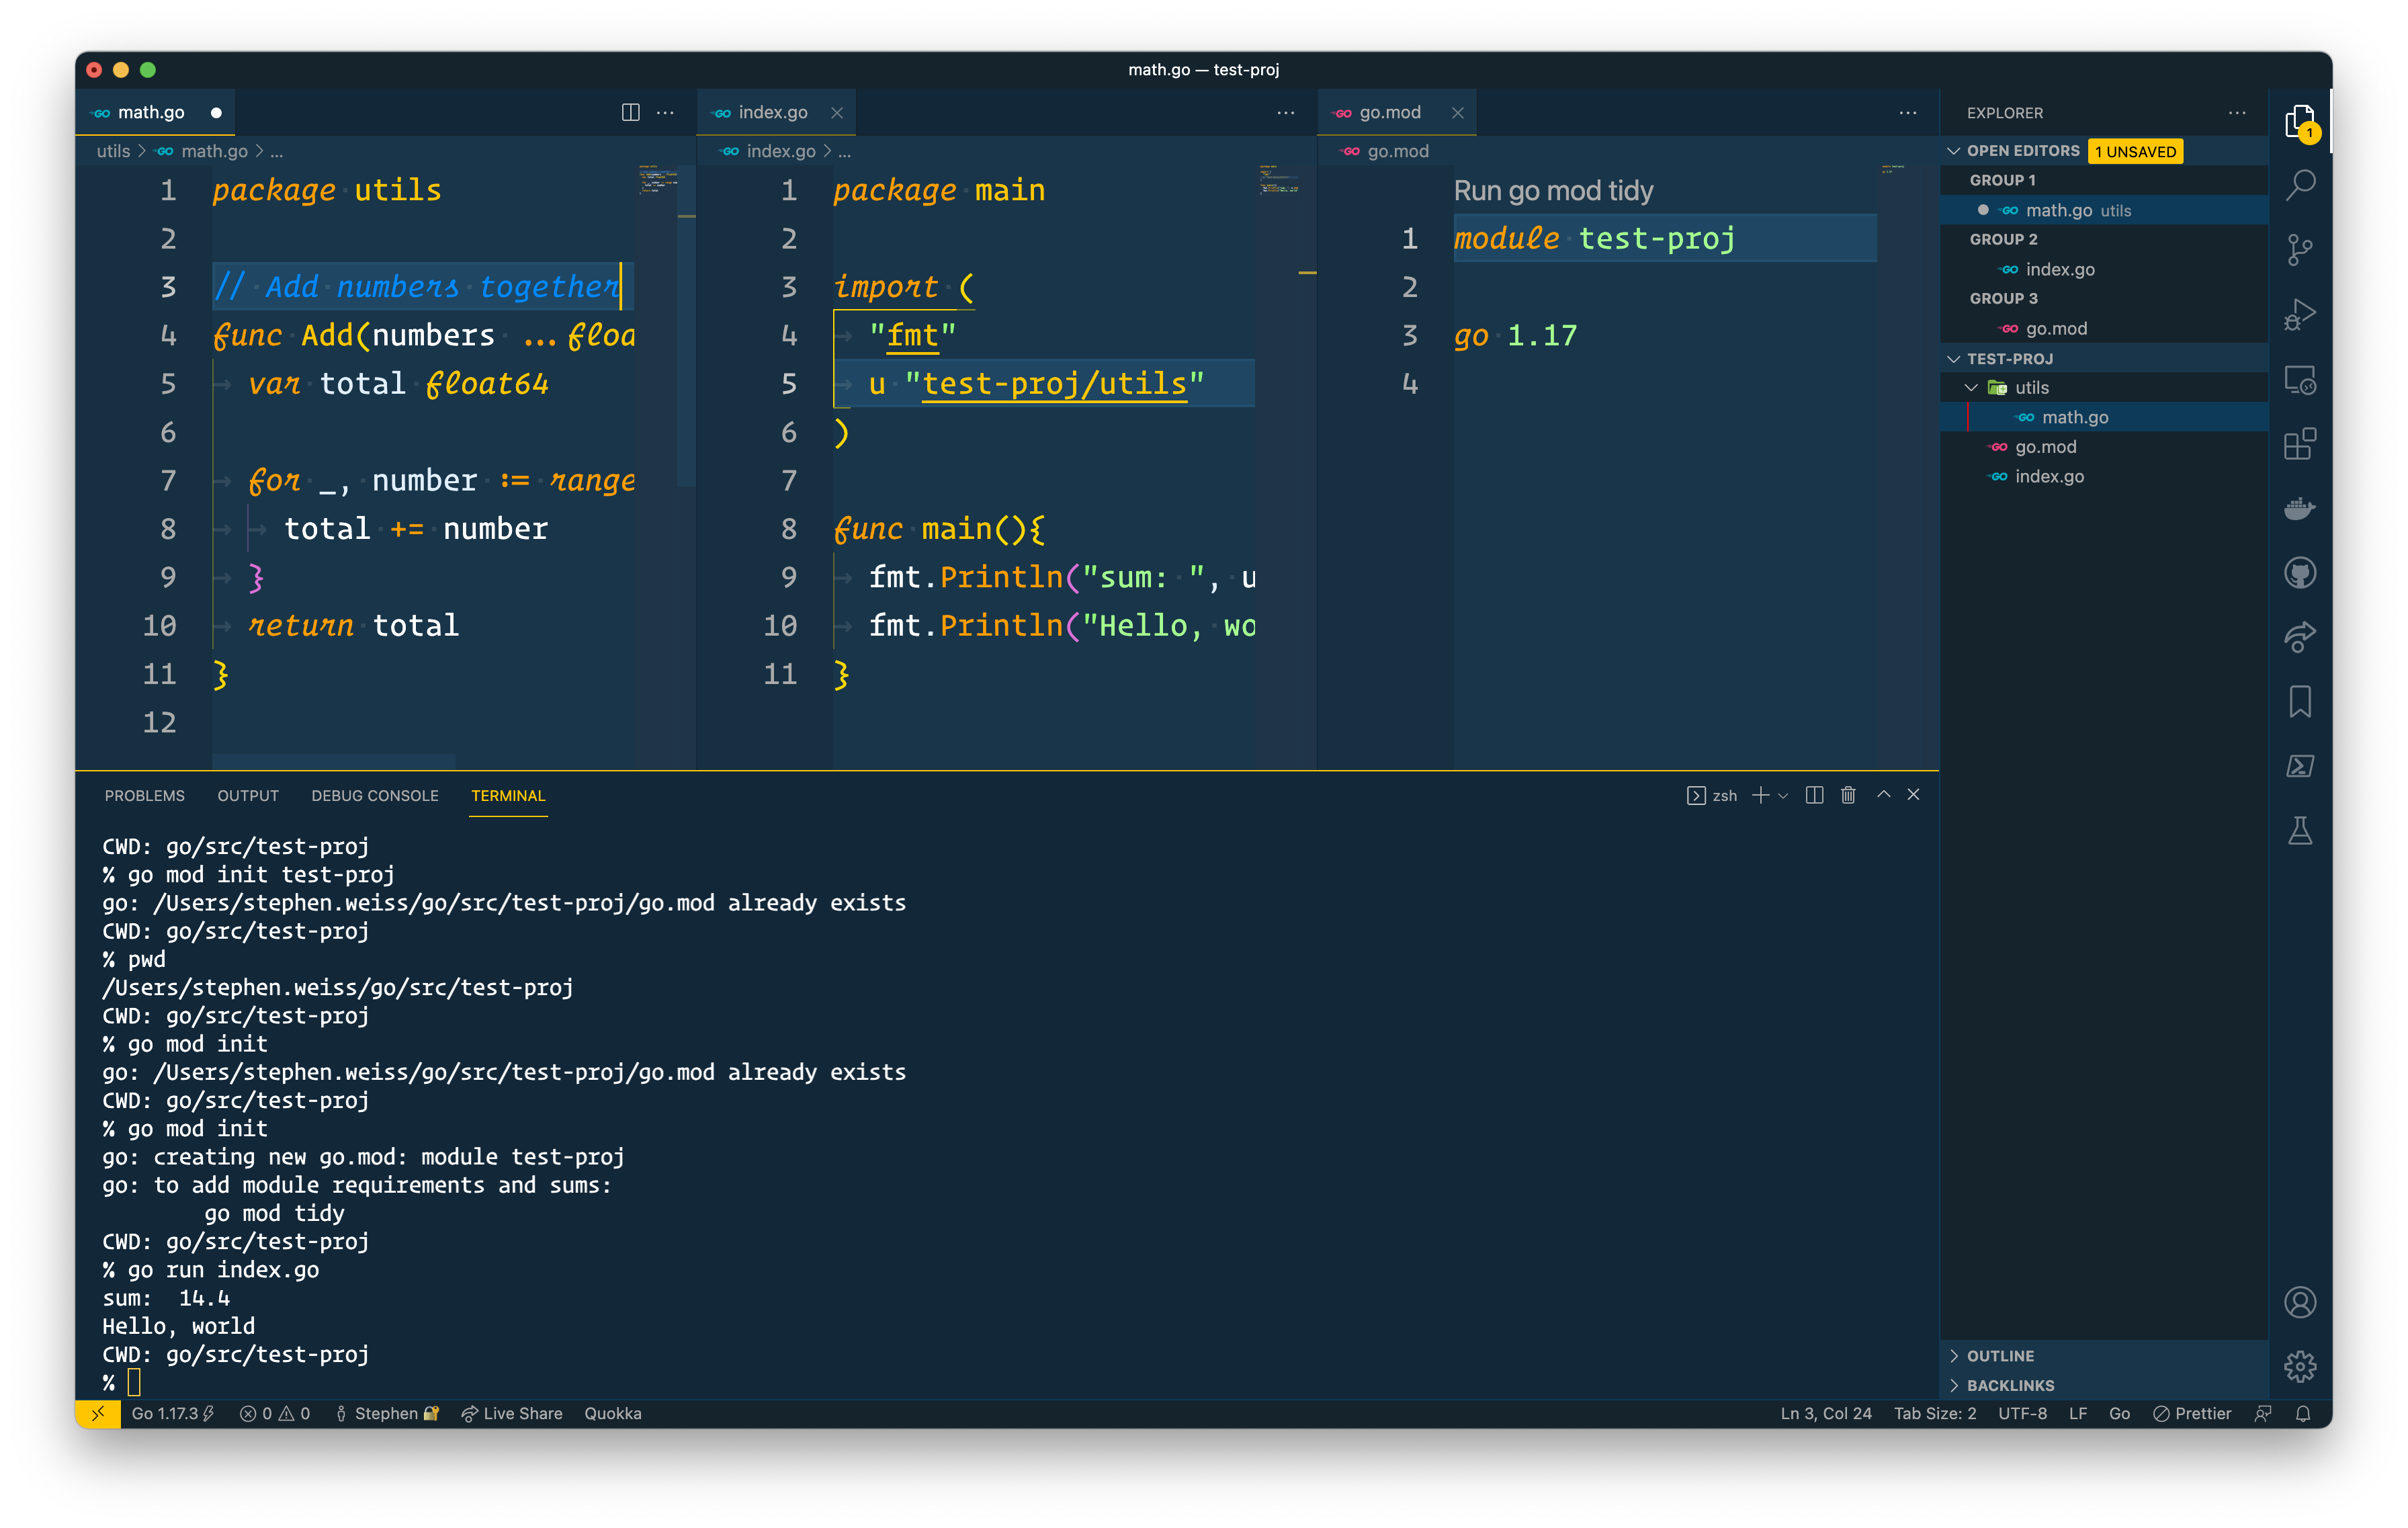This screenshot has width=2408, height=1528.
Task: Open the Testing flask view
Action: [x=2299, y=831]
